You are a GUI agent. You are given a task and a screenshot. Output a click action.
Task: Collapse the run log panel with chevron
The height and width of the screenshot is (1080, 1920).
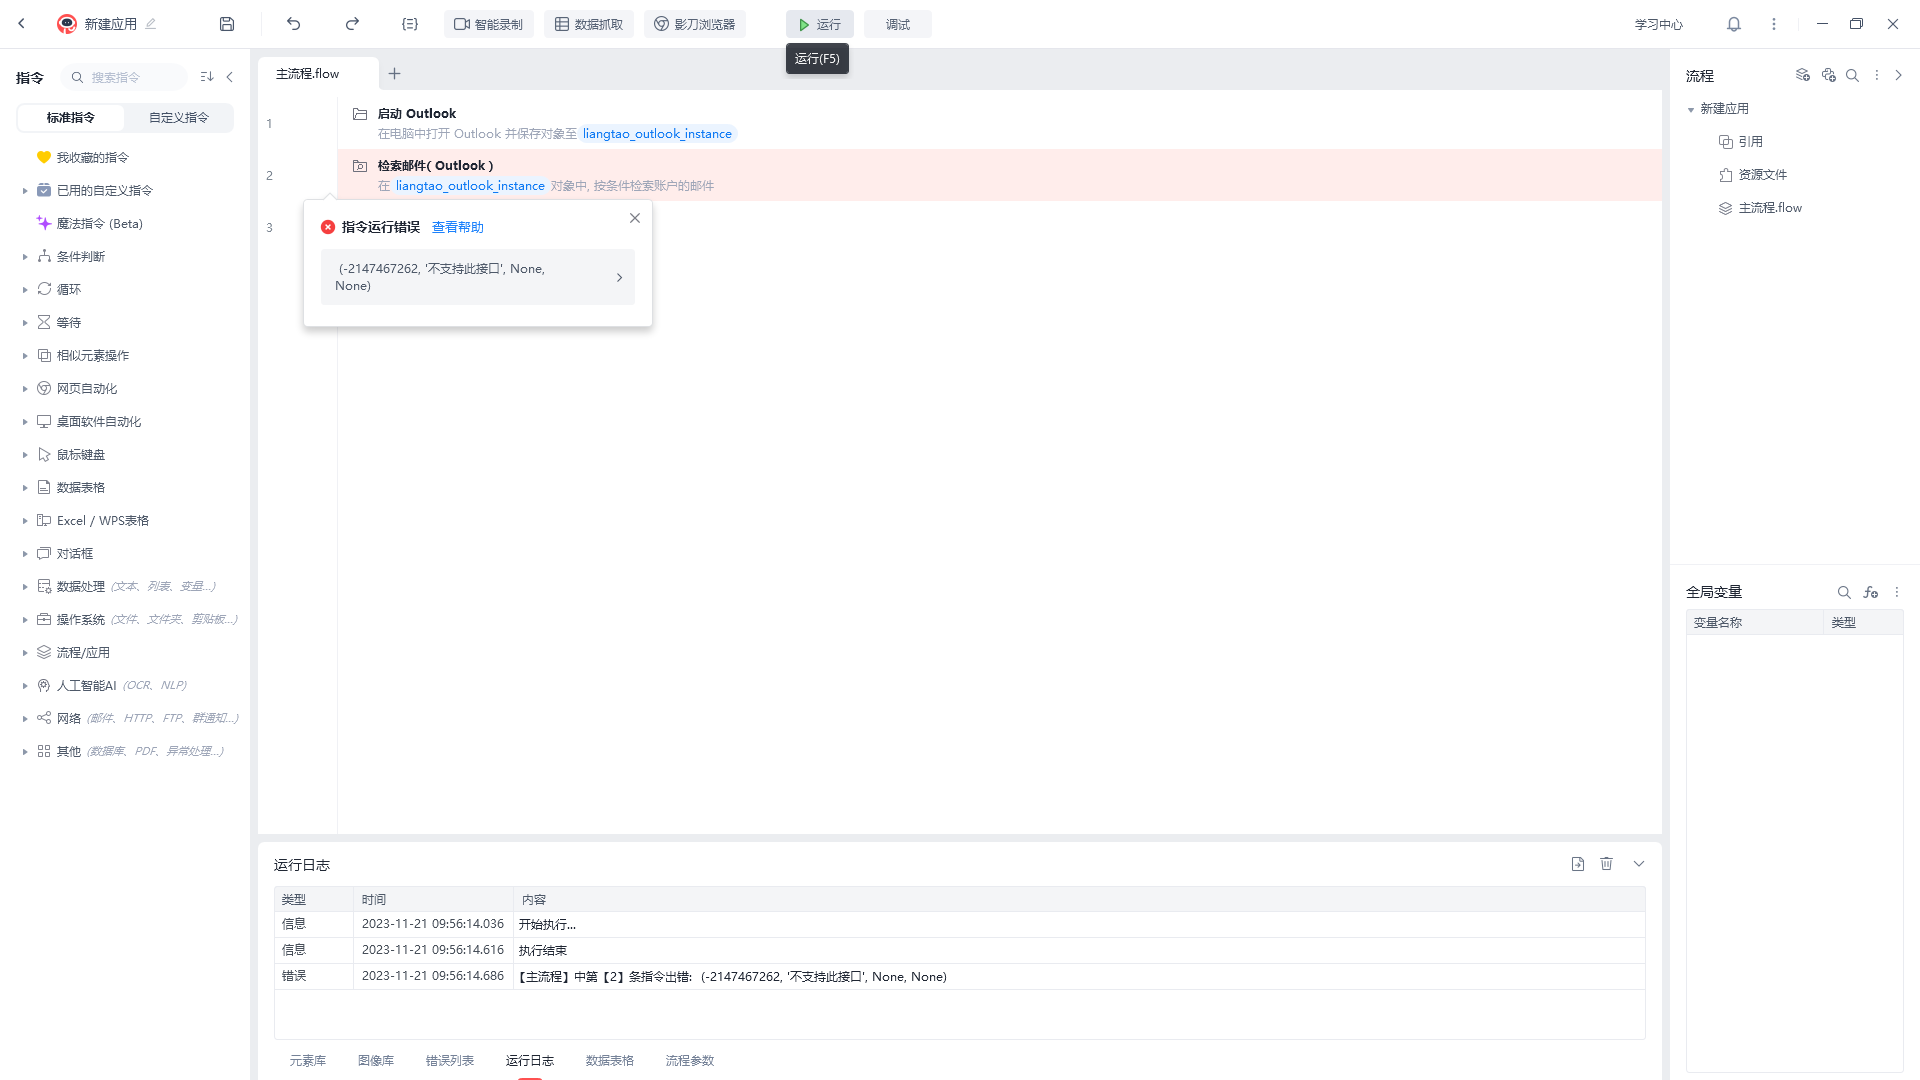tap(1639, 864)
